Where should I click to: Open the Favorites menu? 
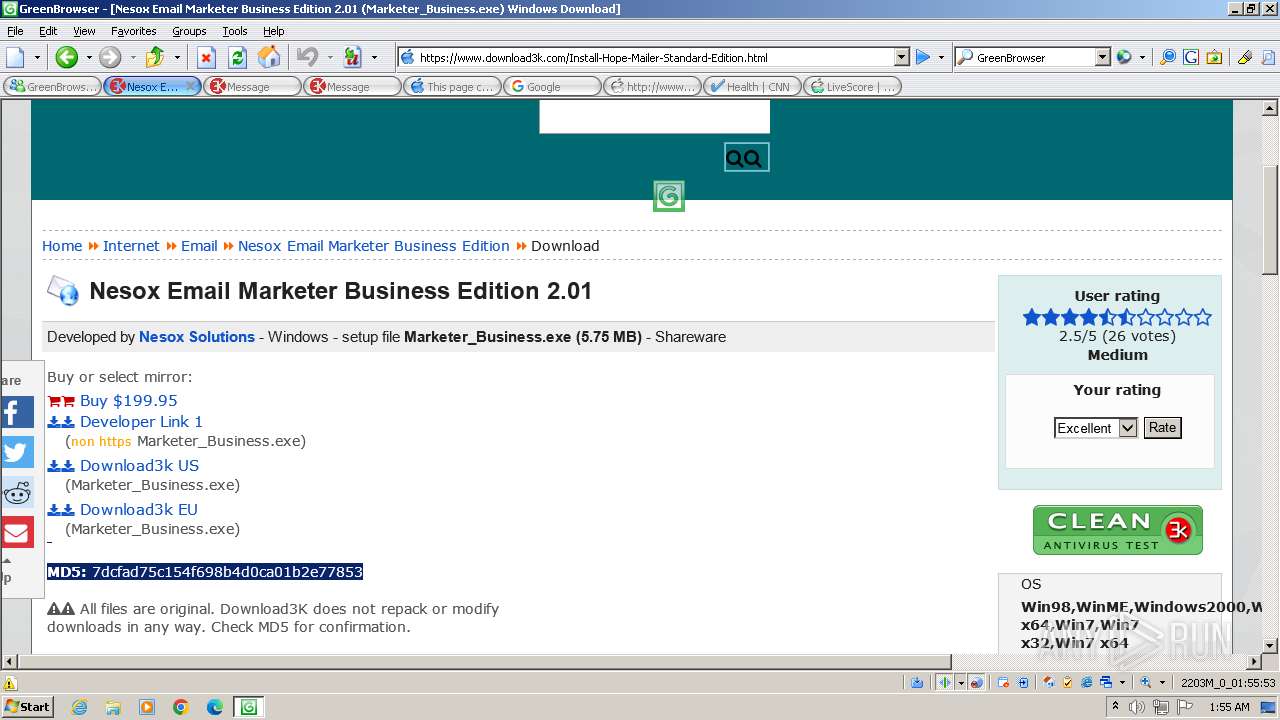coord(133,31)
